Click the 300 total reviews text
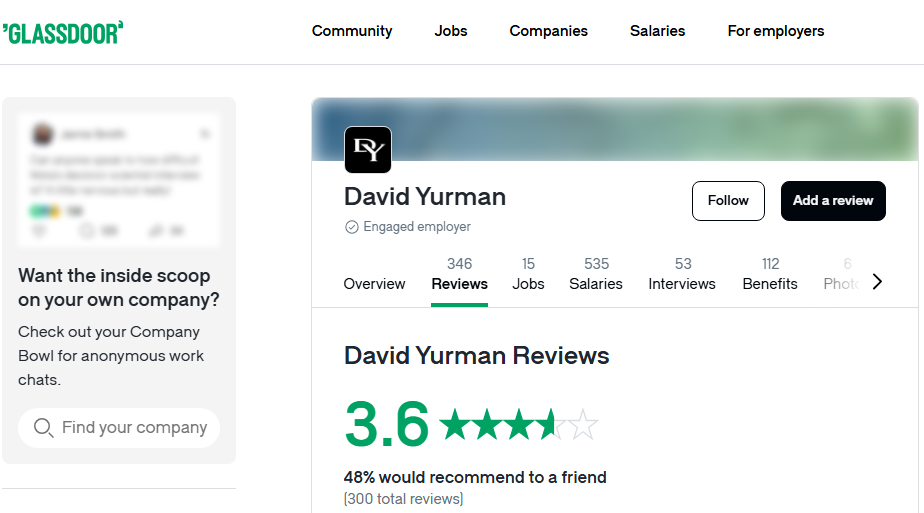924x513 pixels. [404, 499]
